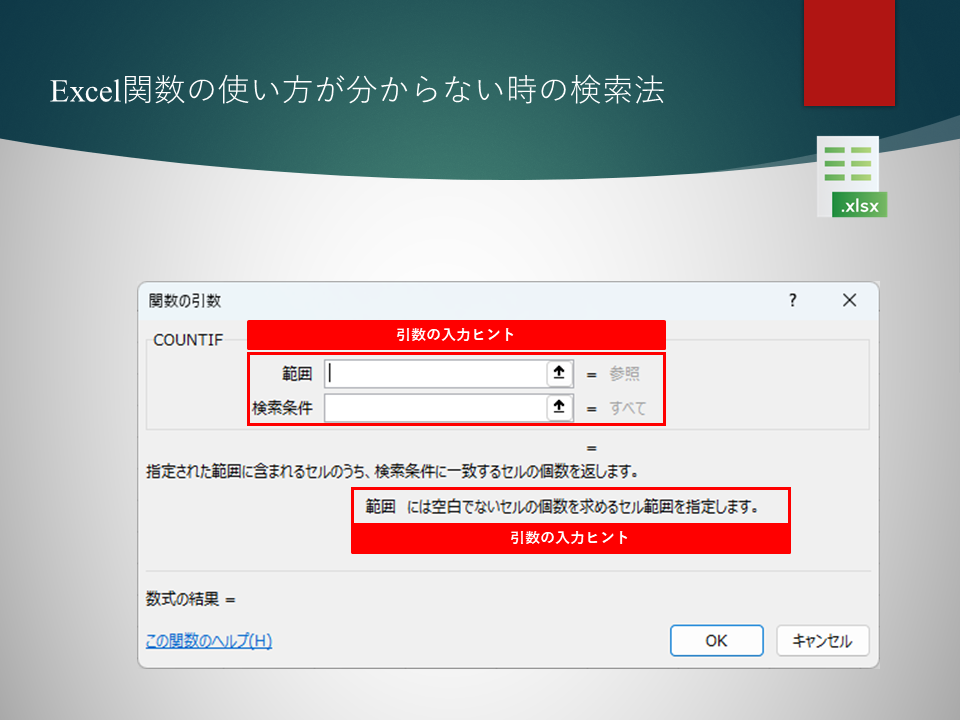Open the この関数のヘルプ(H) link

(x=209, y=641)
